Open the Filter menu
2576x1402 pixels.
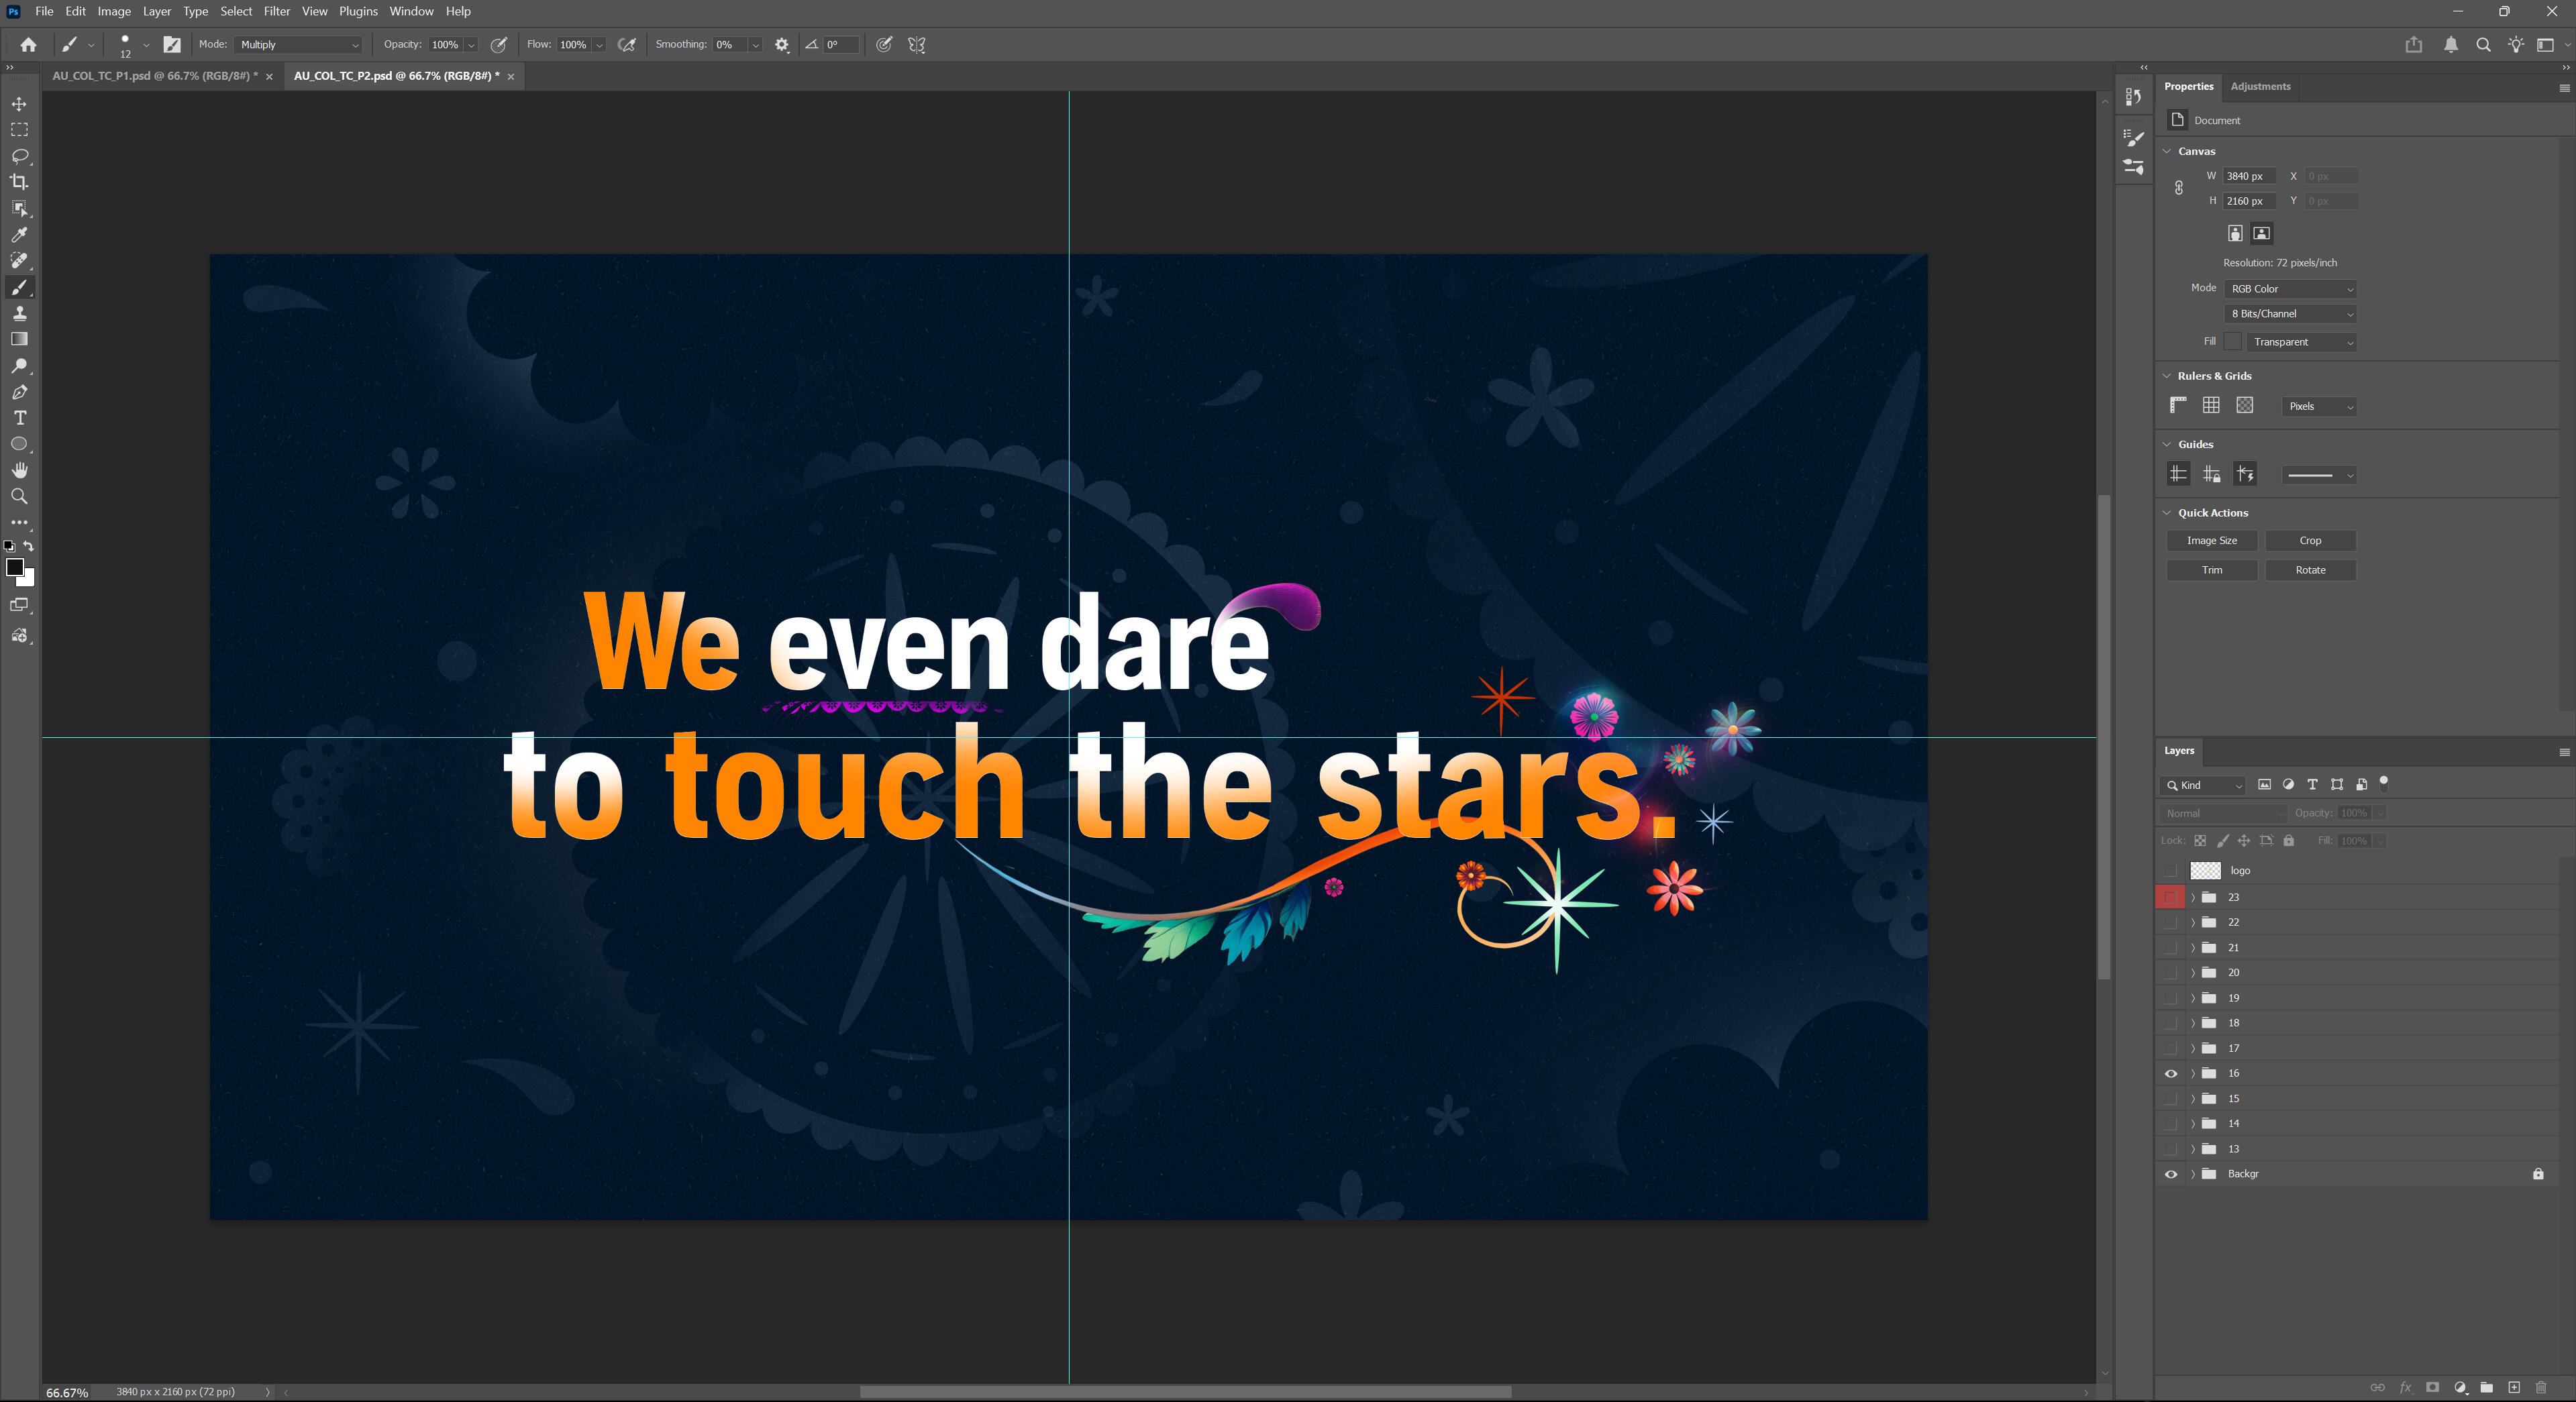click(276, 11)
